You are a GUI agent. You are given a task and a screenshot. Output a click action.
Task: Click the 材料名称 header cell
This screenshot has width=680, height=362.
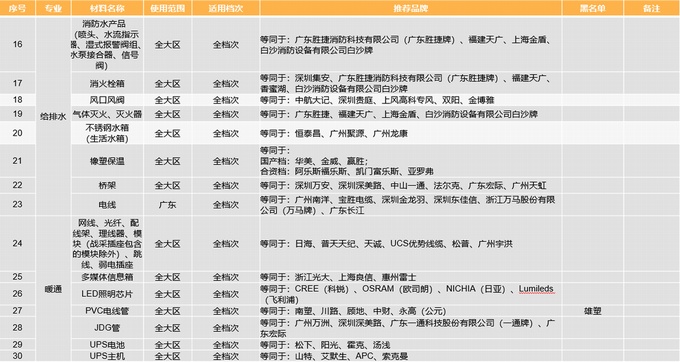107,8
